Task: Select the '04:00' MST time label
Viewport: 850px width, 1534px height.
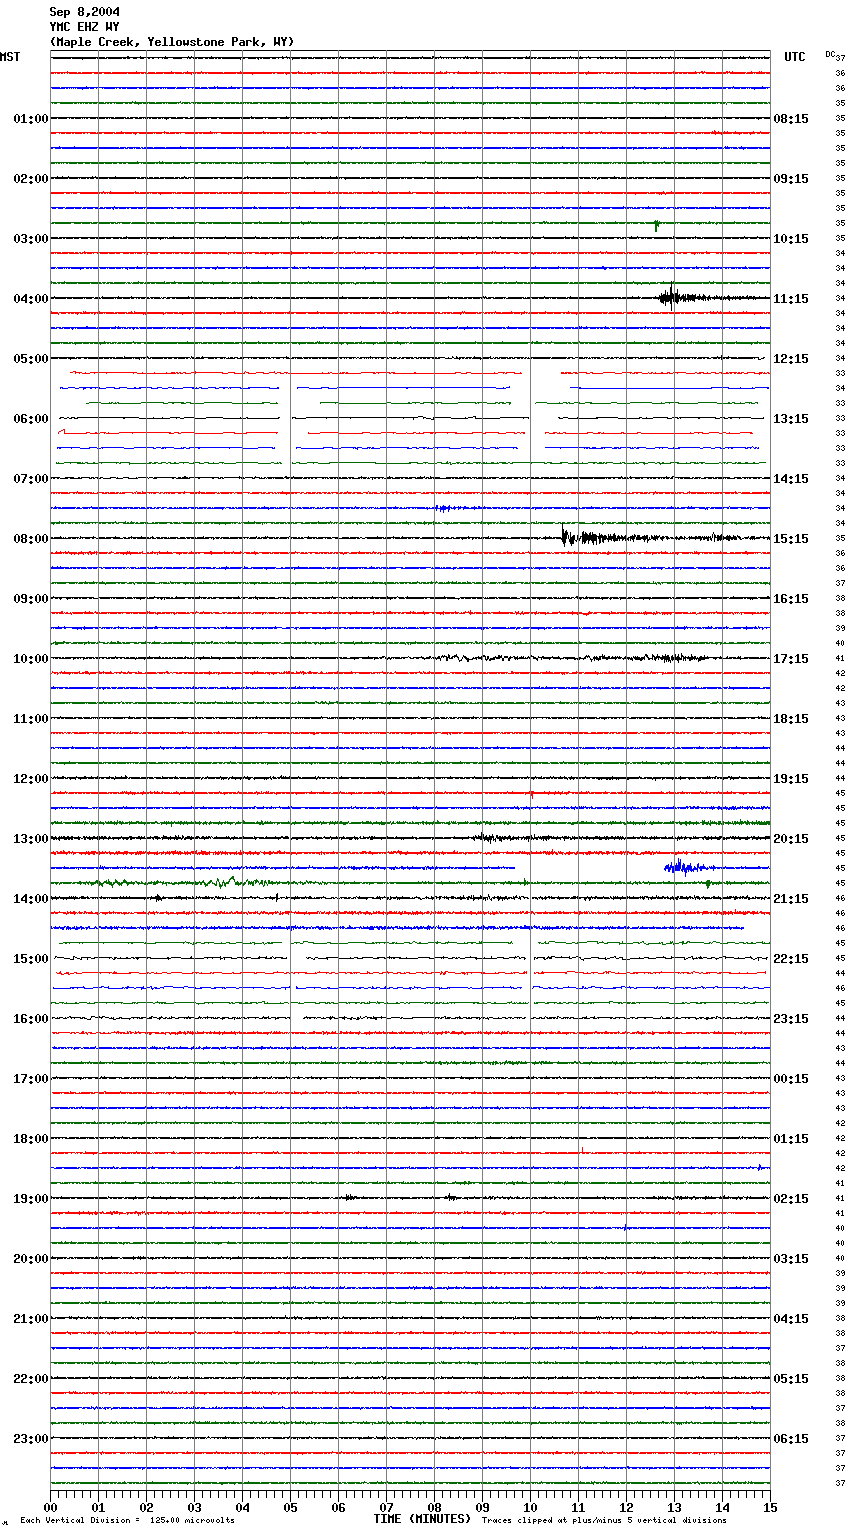Action: (x=31, y=299)
